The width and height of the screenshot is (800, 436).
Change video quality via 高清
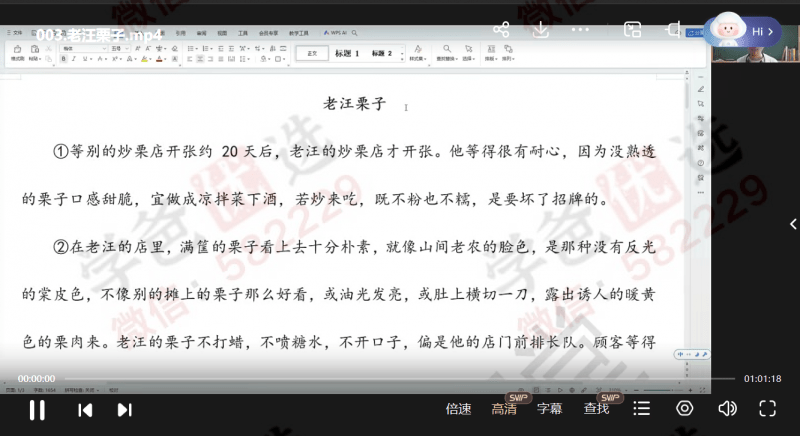tap(504, 409)
